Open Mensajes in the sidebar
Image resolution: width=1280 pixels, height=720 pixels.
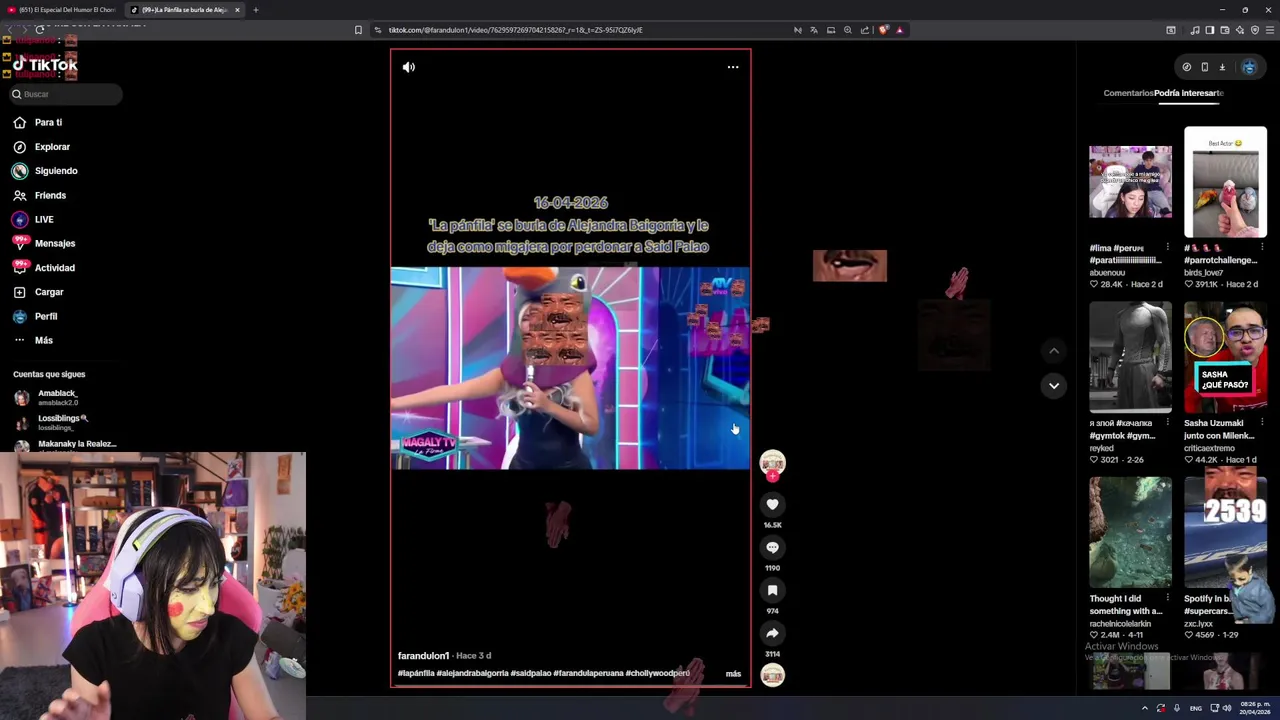55,243
